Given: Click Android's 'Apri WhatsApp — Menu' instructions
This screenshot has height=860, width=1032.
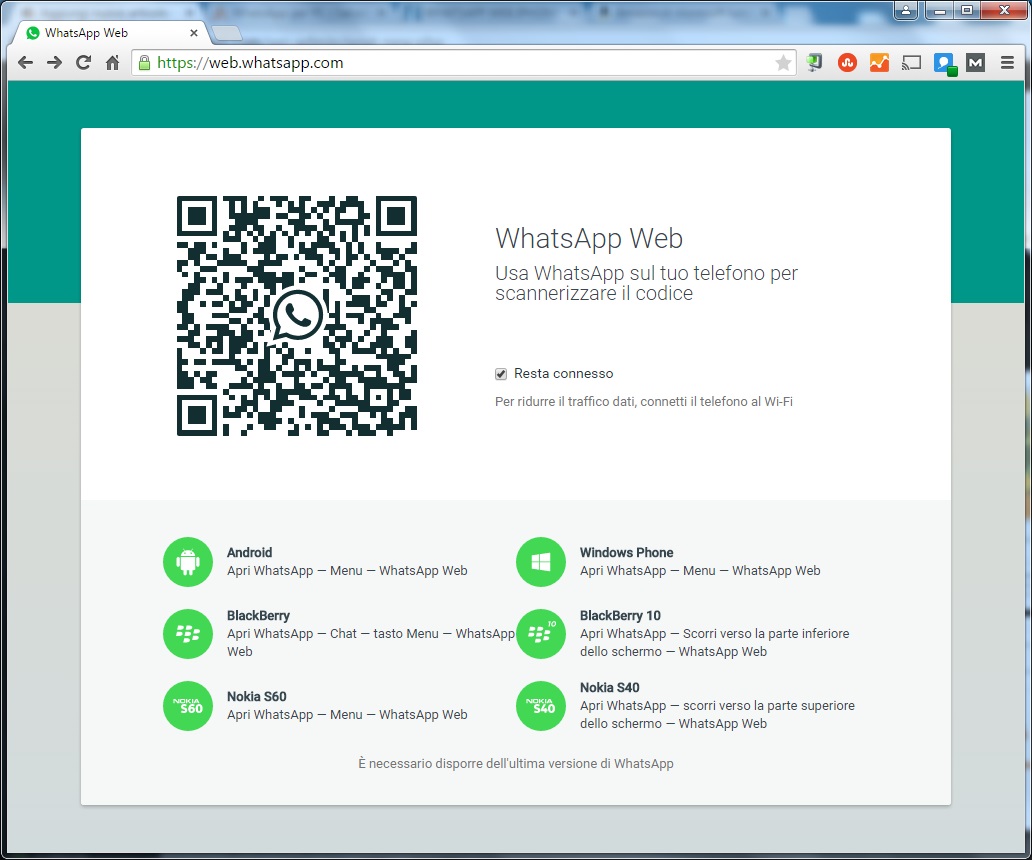Looking at the screenshot, I should click(348, 570).
